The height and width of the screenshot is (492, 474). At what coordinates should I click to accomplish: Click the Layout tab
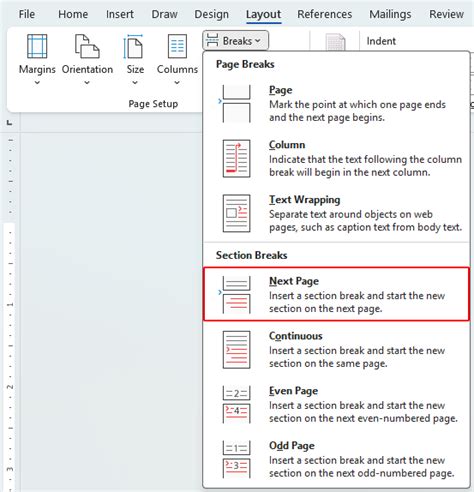coord(263,14)
